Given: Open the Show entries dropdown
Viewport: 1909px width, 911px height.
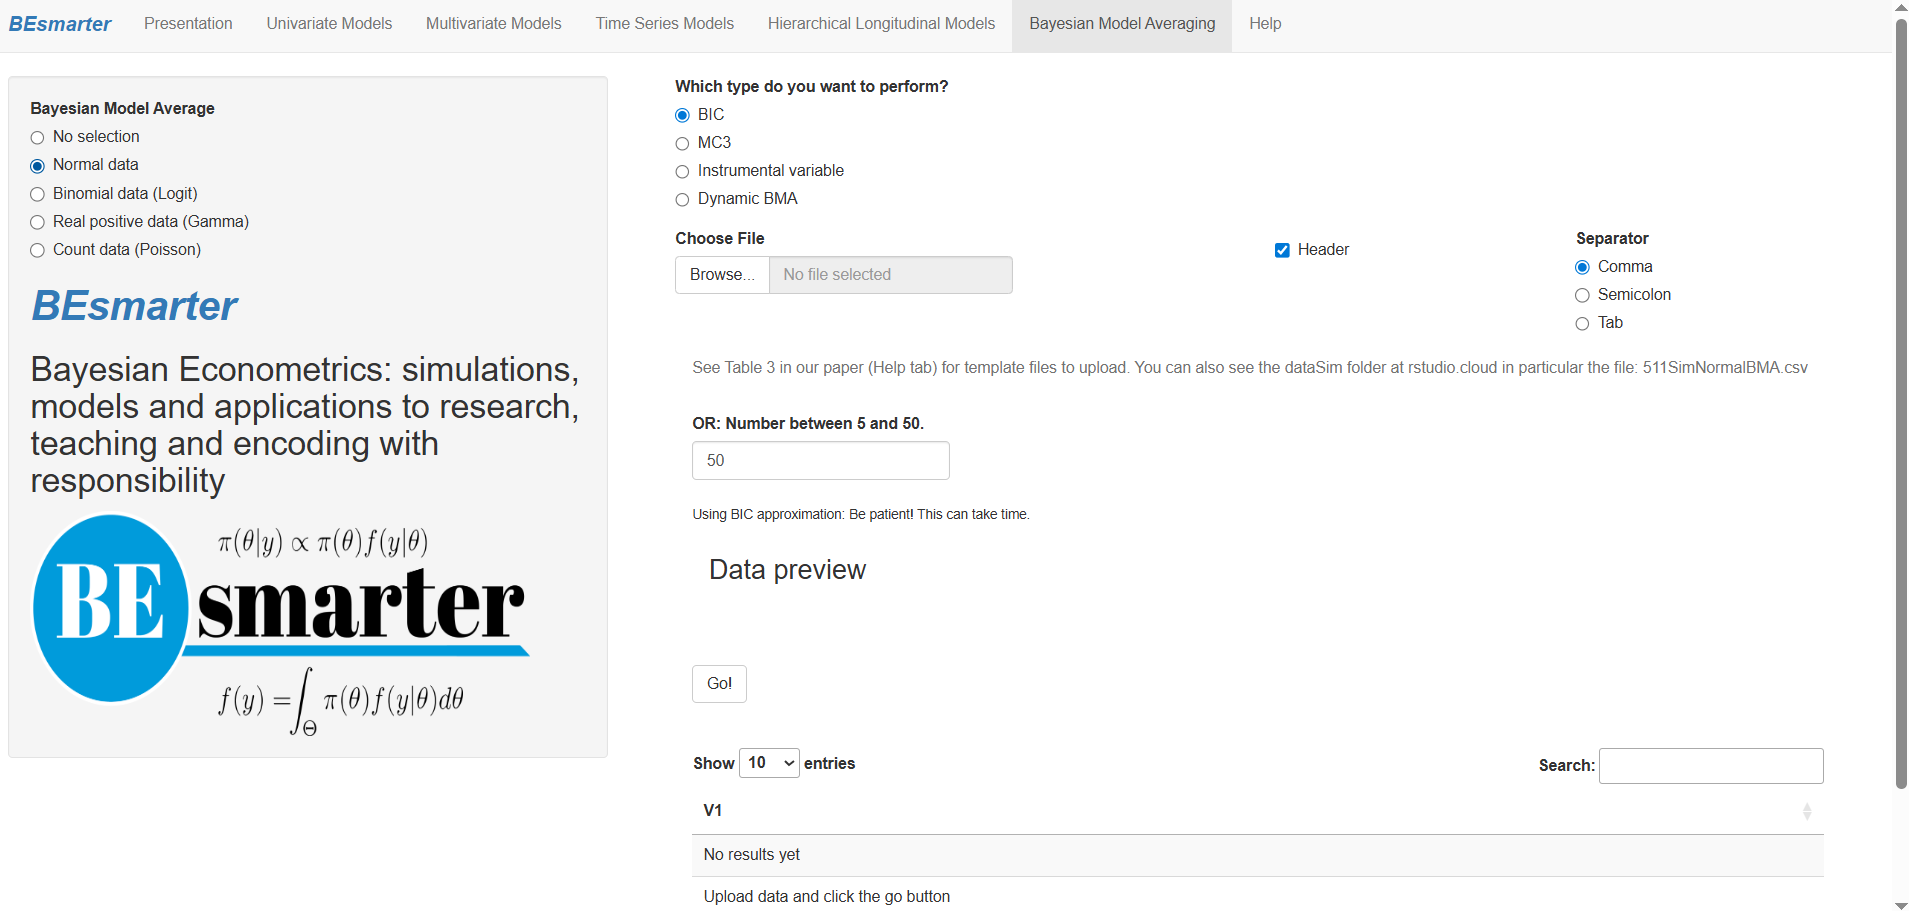Looking at the screenshot, I should point(769,763).
